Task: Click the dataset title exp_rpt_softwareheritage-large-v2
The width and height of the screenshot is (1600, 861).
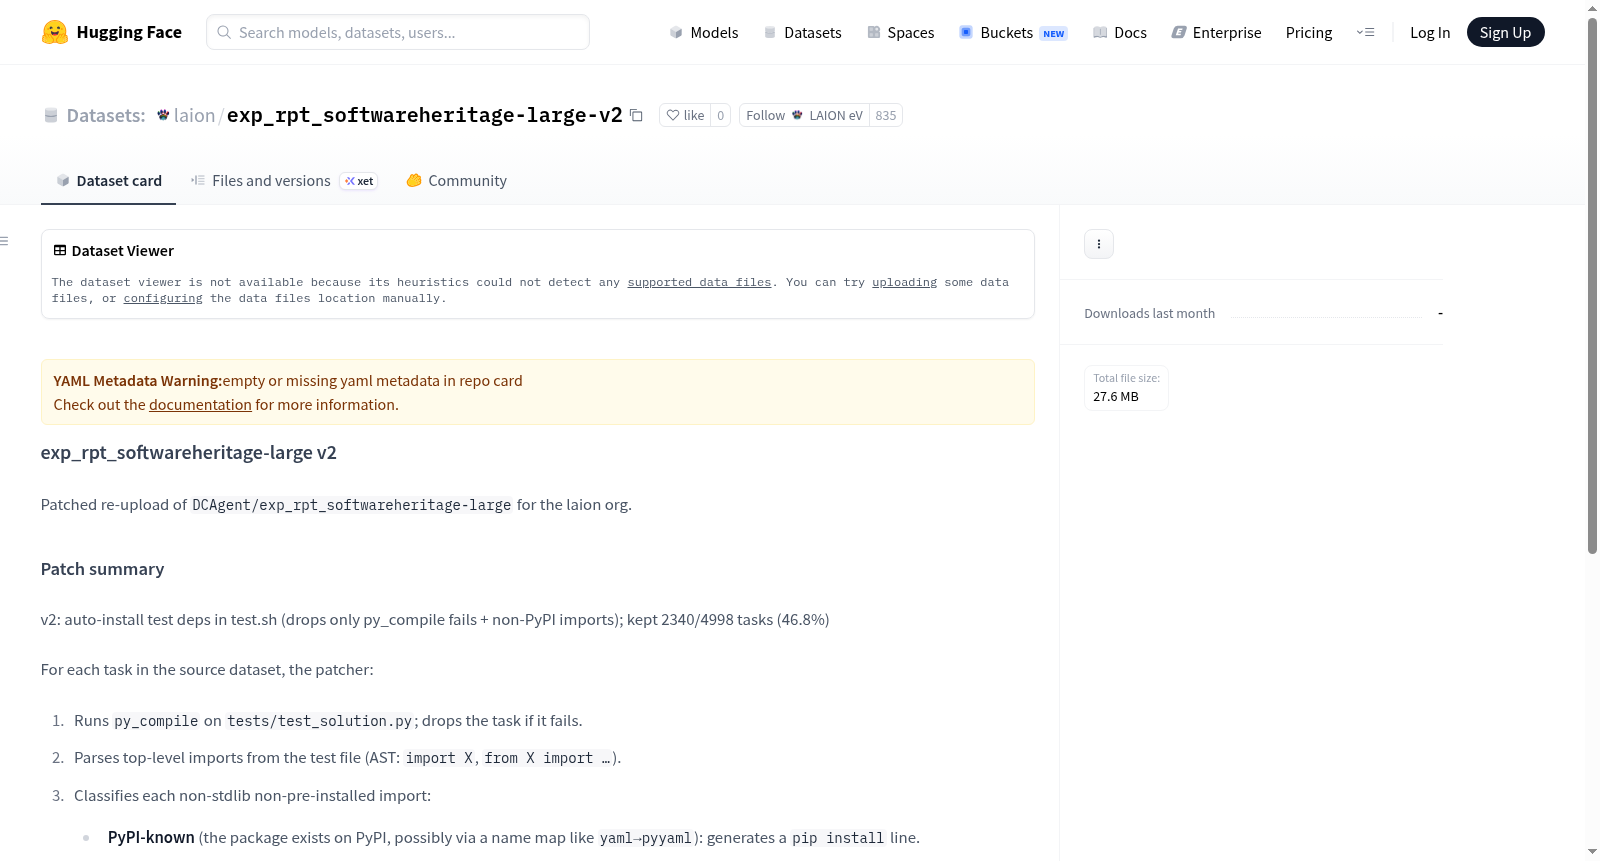Action: [x=425, y=115]
